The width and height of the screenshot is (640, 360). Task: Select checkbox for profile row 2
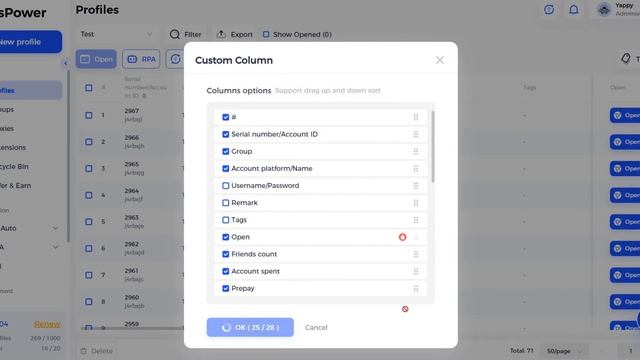89,142
